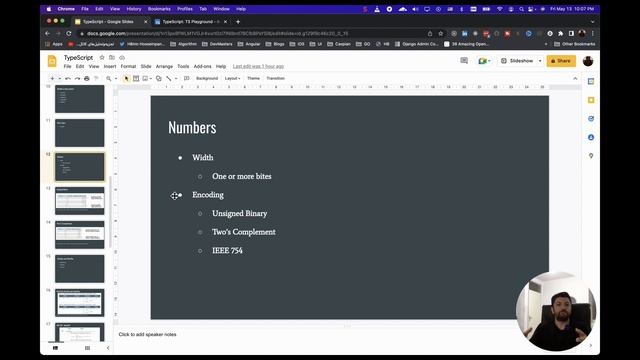
Task: Click the redo icon in toolbar
Action: click(x=77, y=78)
